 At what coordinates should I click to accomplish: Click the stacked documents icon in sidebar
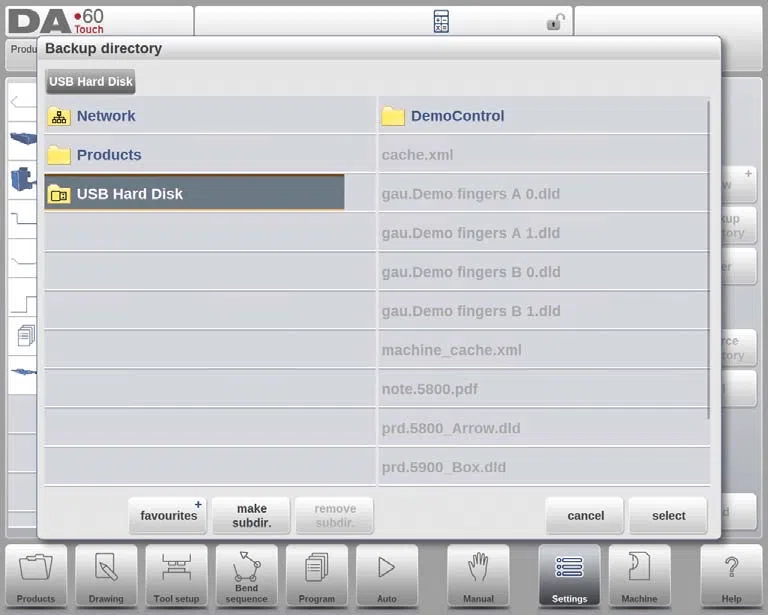click(x=25, y=336)
